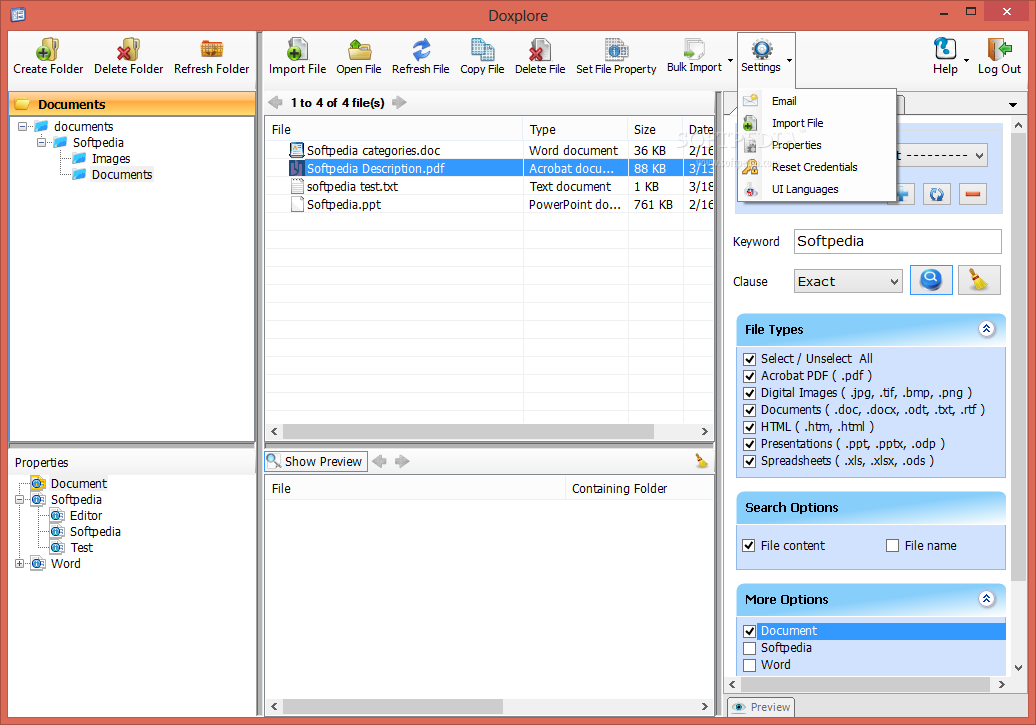Click the red minus remove button
Viewport: 1036px width, 725px height.
(x=973, y=194)
